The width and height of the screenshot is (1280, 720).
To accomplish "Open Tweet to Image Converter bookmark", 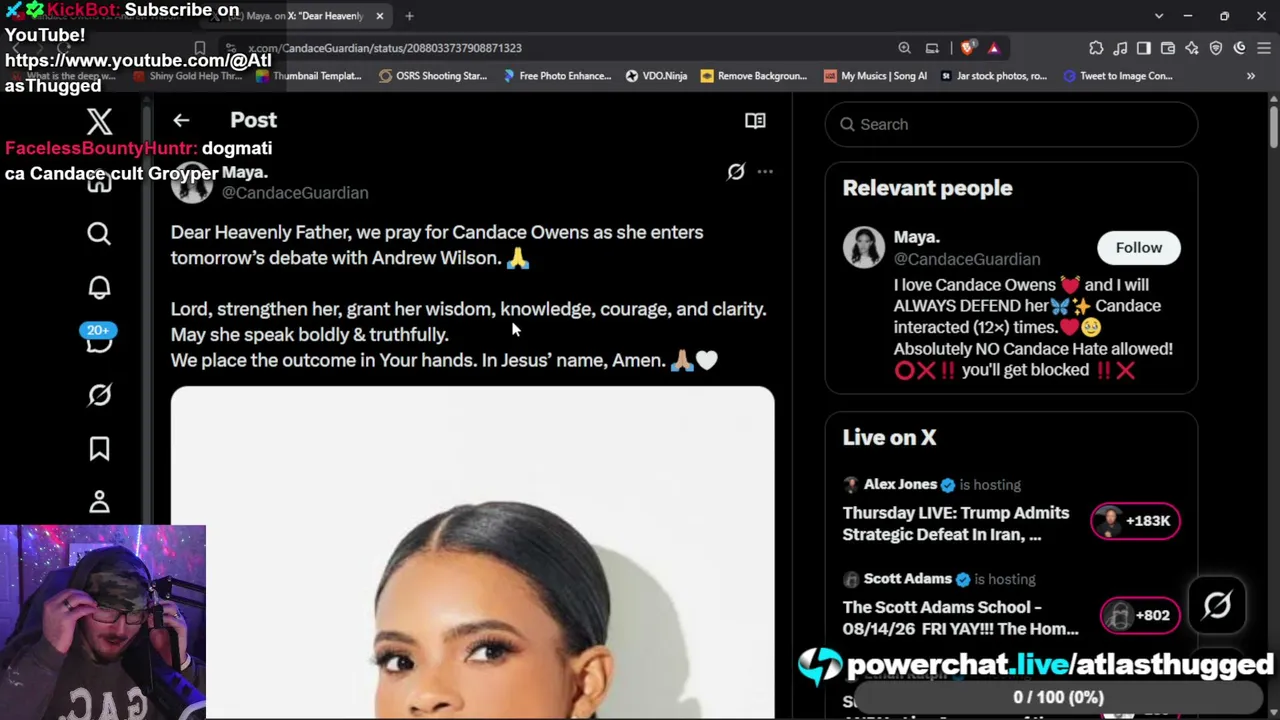I will tap(1118, 76).
